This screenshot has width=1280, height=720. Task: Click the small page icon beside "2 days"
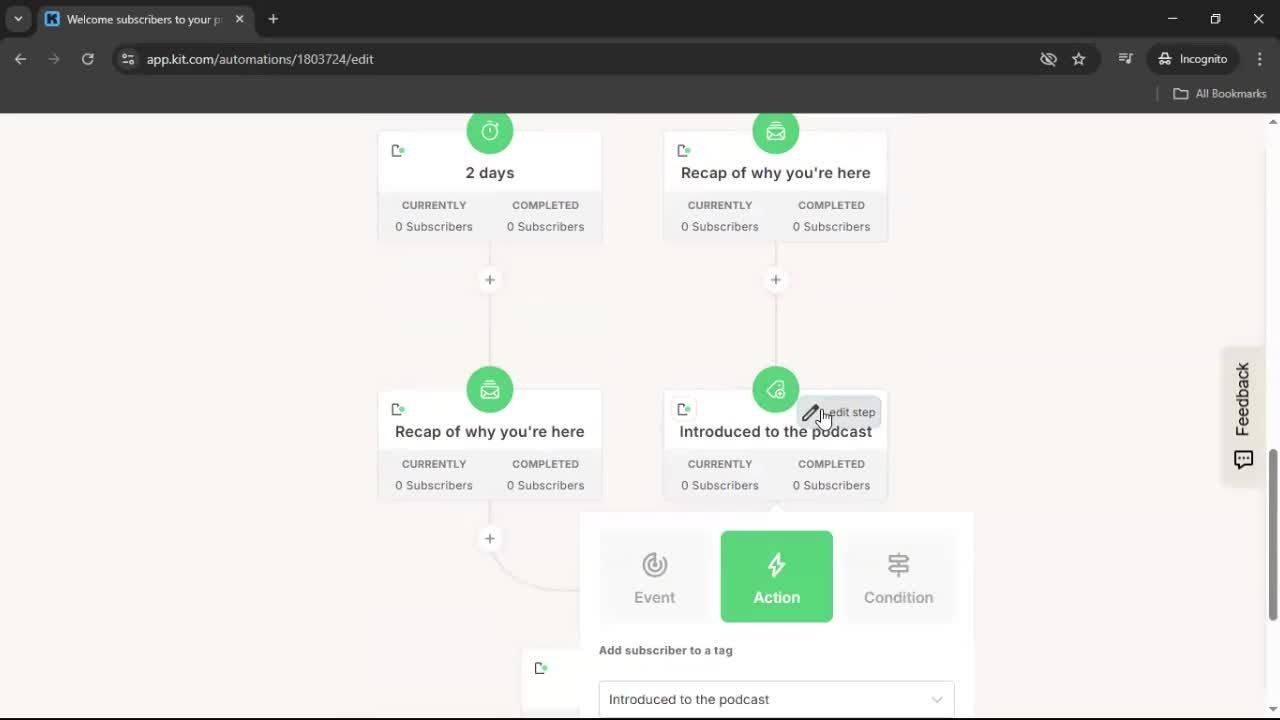tap(398, 149)
